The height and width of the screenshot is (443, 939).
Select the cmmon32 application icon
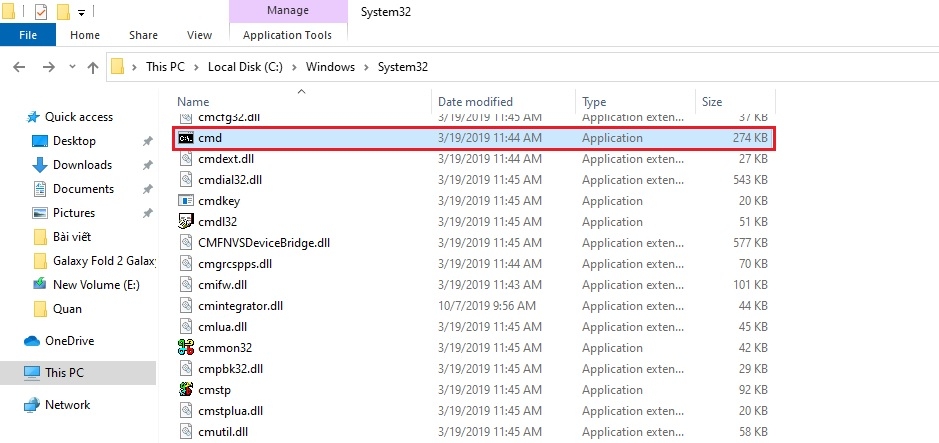[186, 348]
